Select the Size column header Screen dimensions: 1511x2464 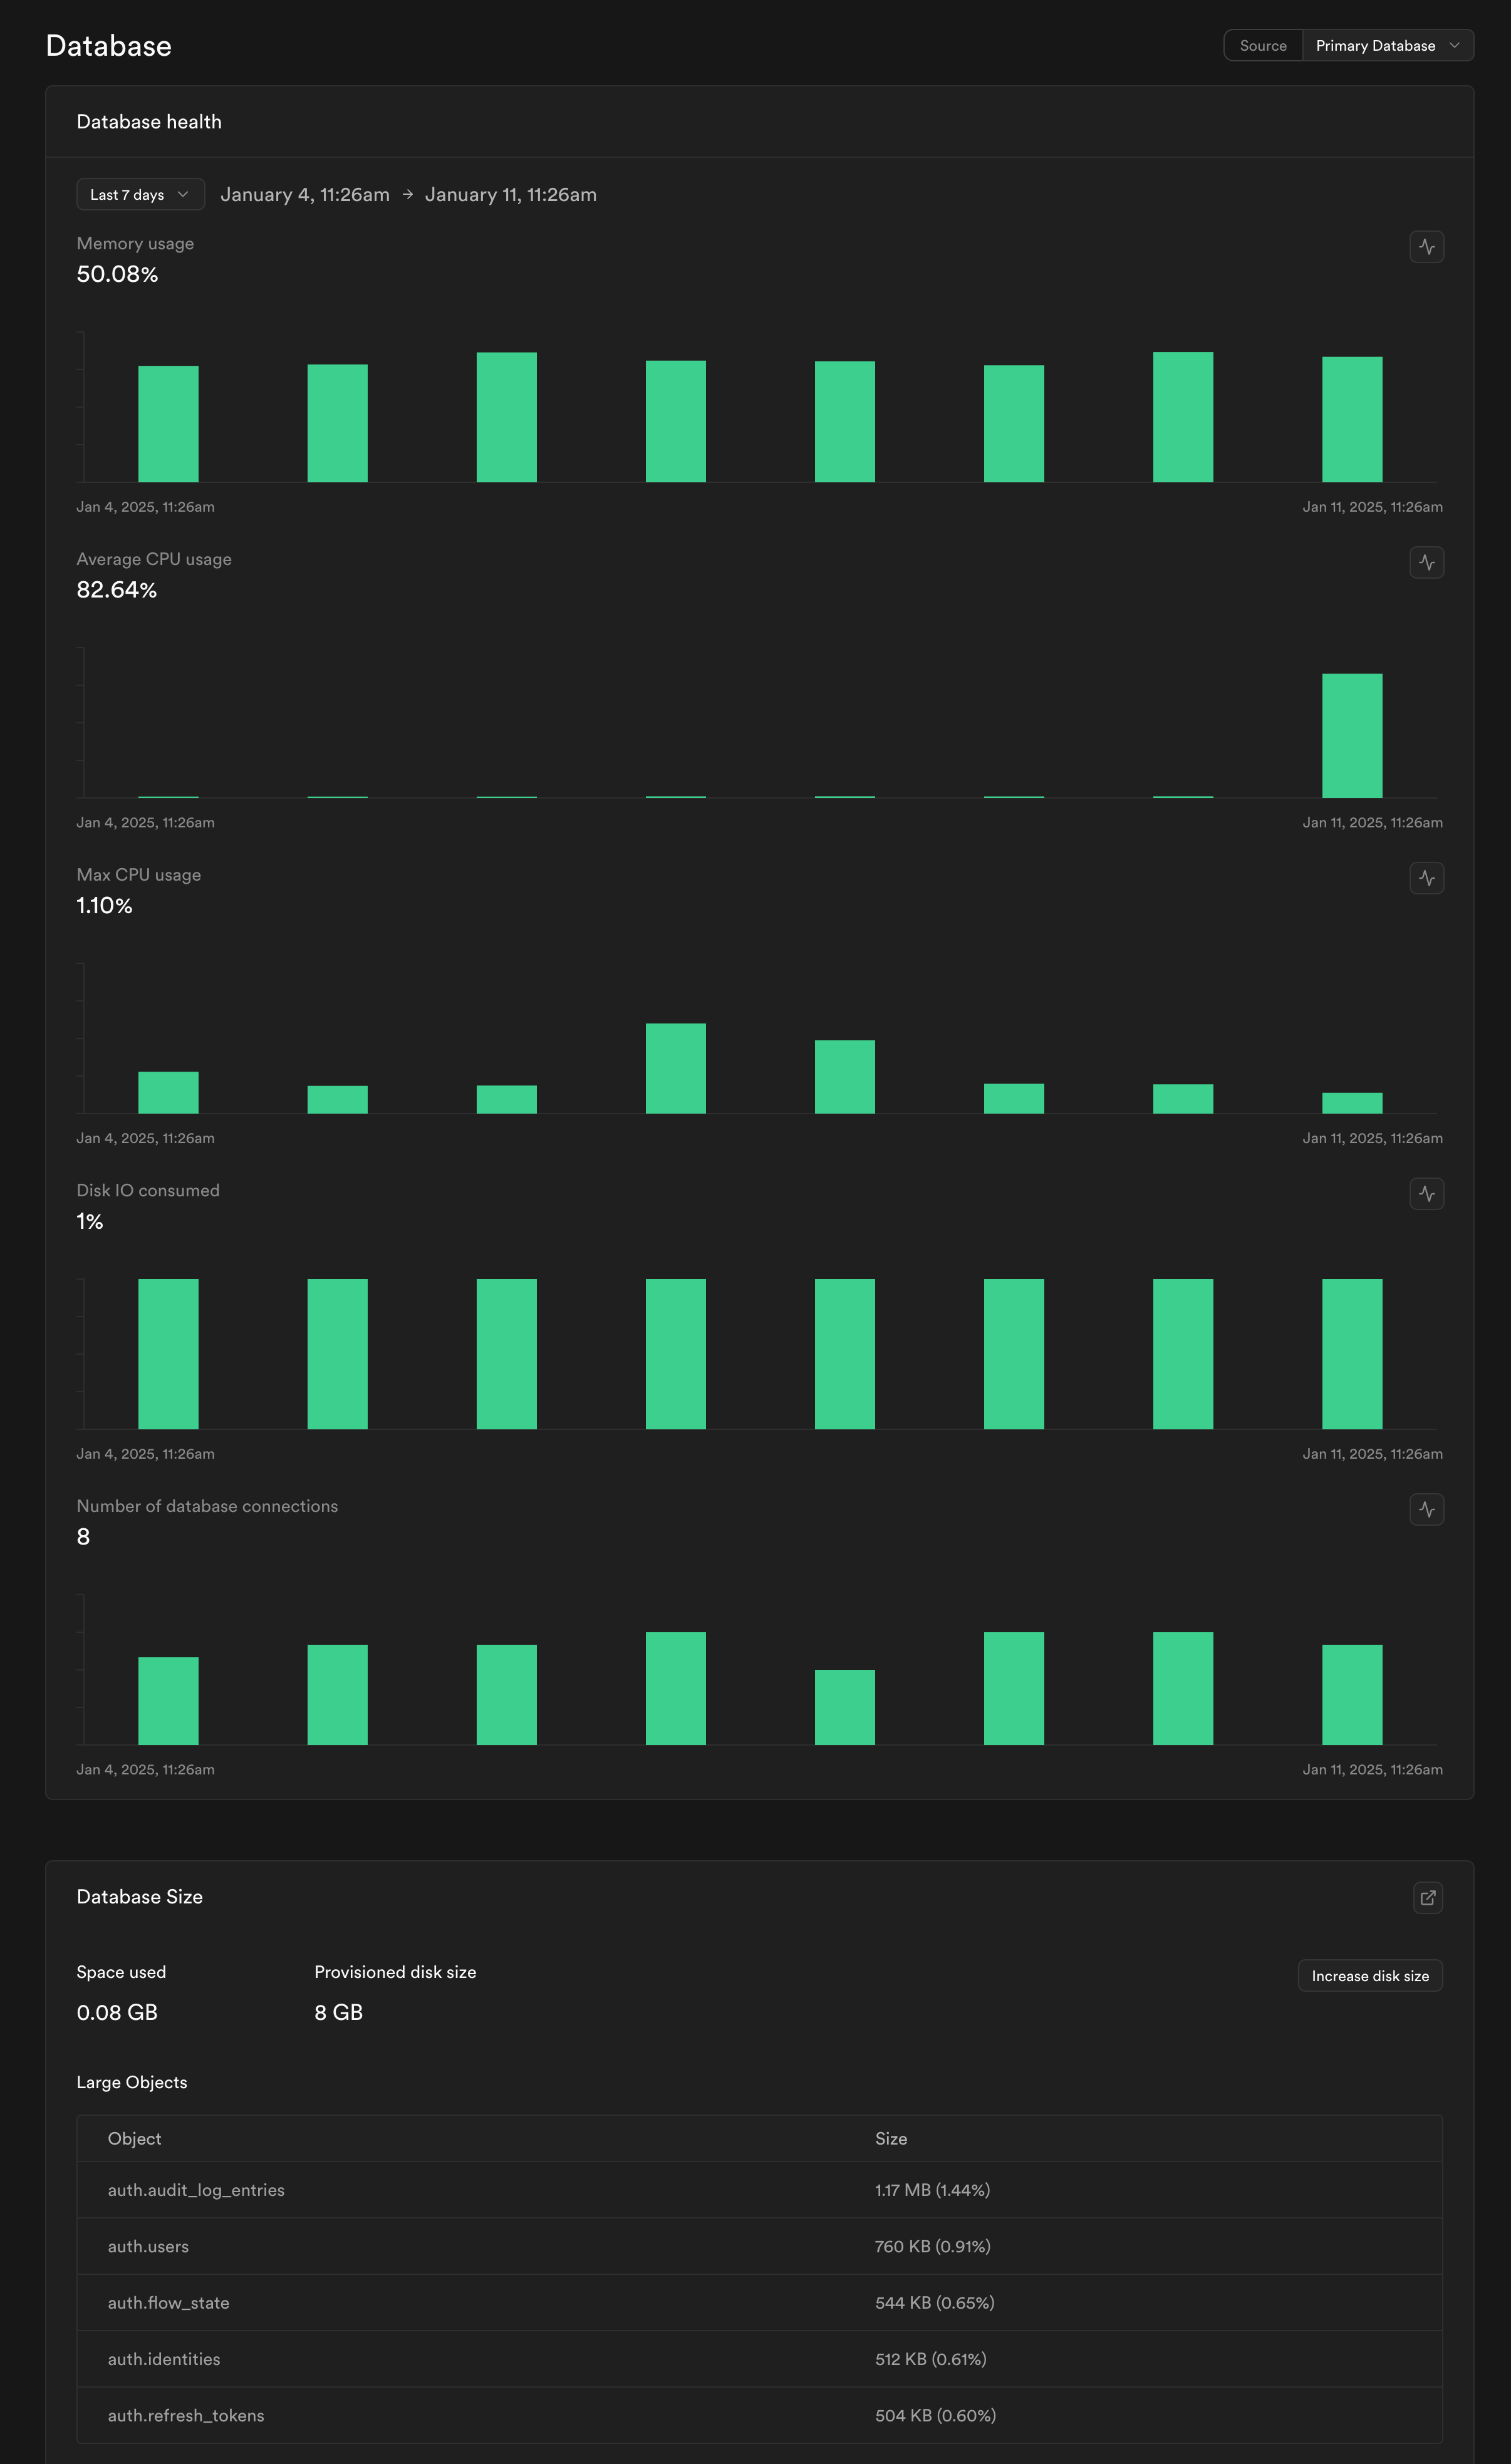click(x=891, y=2139)
